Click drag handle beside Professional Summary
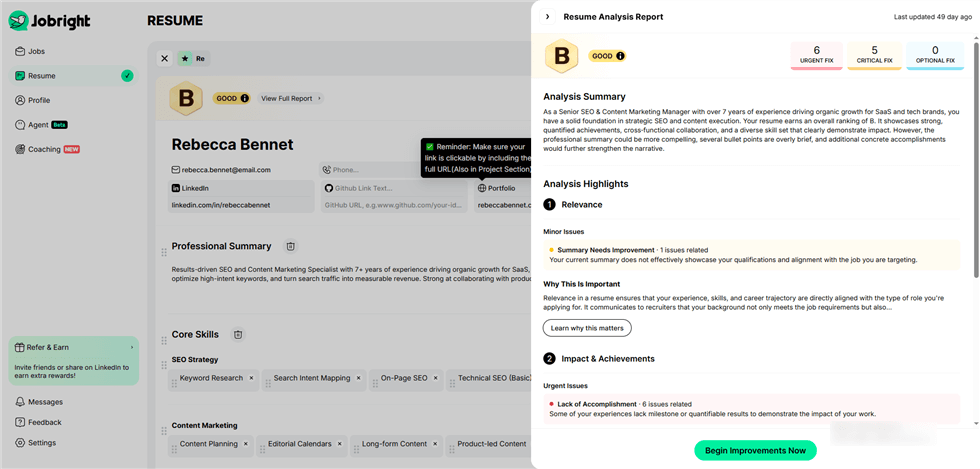 click(164, 251)
